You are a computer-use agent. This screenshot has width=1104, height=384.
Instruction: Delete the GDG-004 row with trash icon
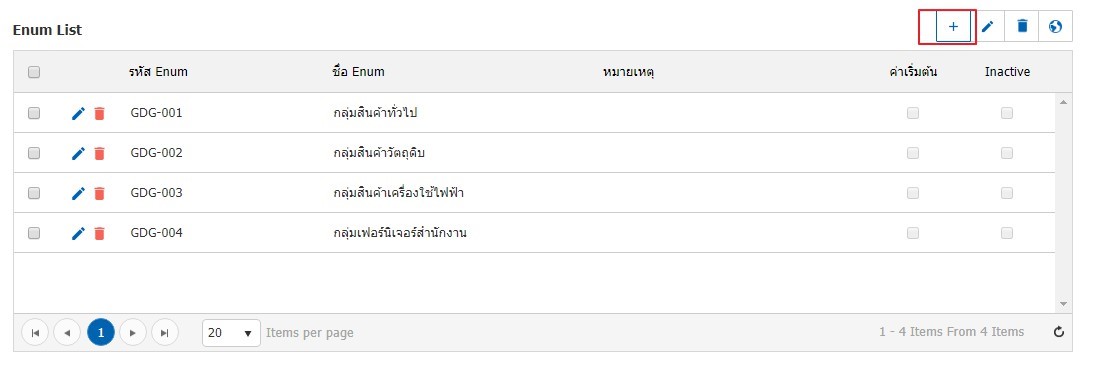[x=99, y=233]
